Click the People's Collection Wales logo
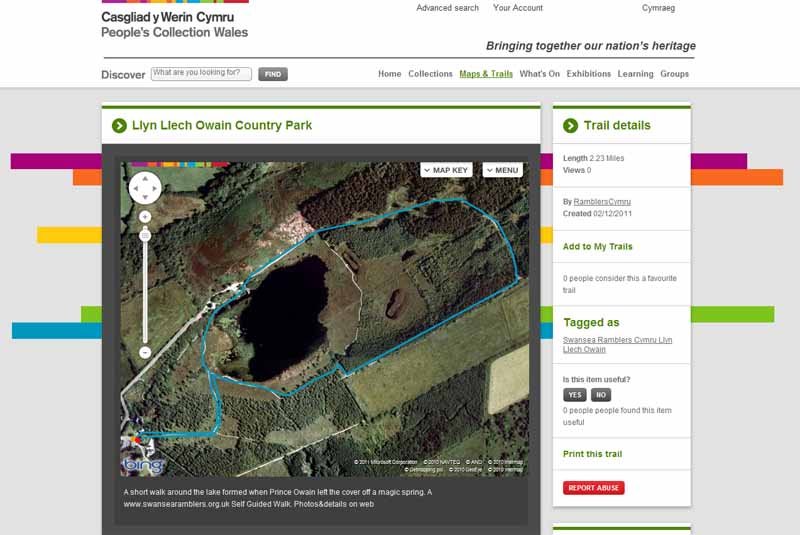Viewport: 800px width, 535px height. (174, 24)
